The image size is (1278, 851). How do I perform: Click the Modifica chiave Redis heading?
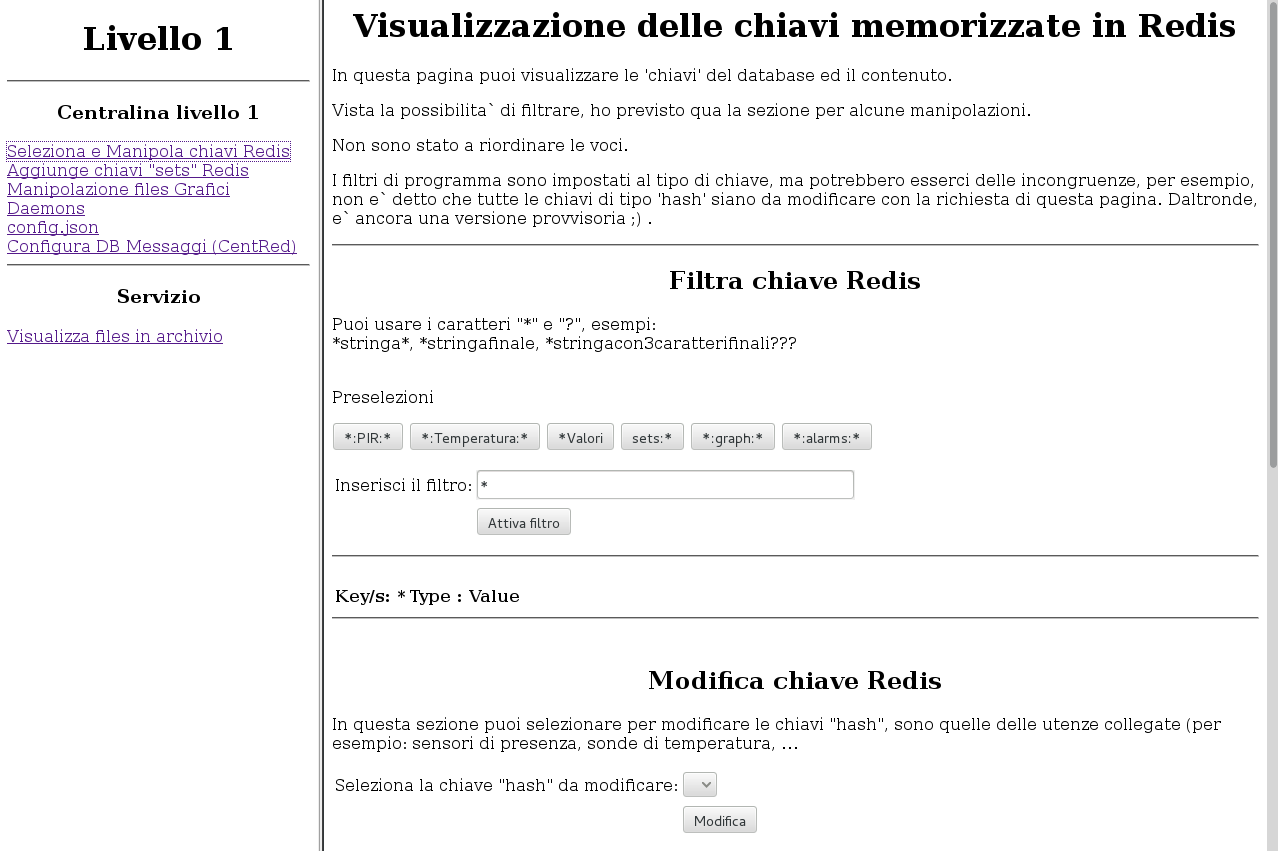coord(795,681)
